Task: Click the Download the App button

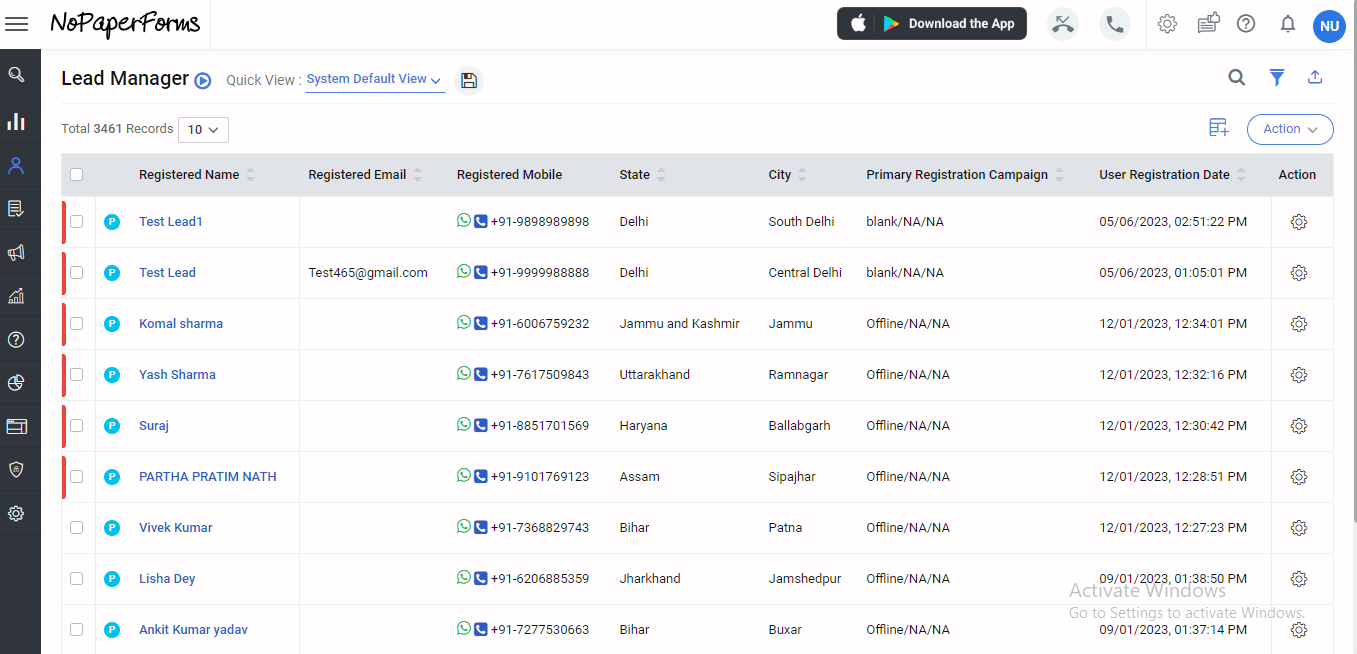Action: [932, 24]
